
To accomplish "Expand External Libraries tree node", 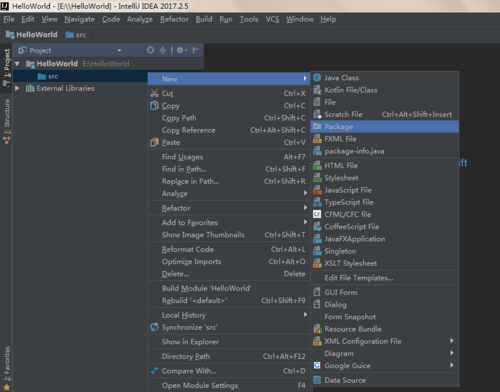I will (x=17, y=88).
